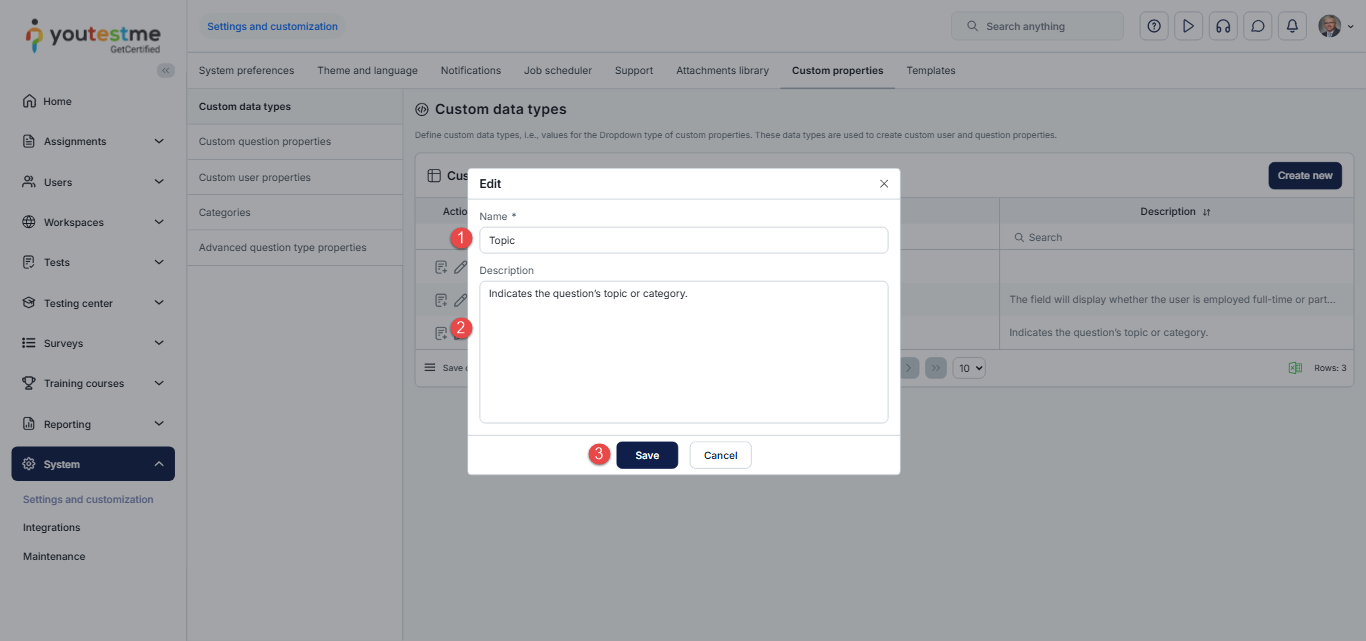
Task: Click the Search anything box
Action: point(1037,26)
